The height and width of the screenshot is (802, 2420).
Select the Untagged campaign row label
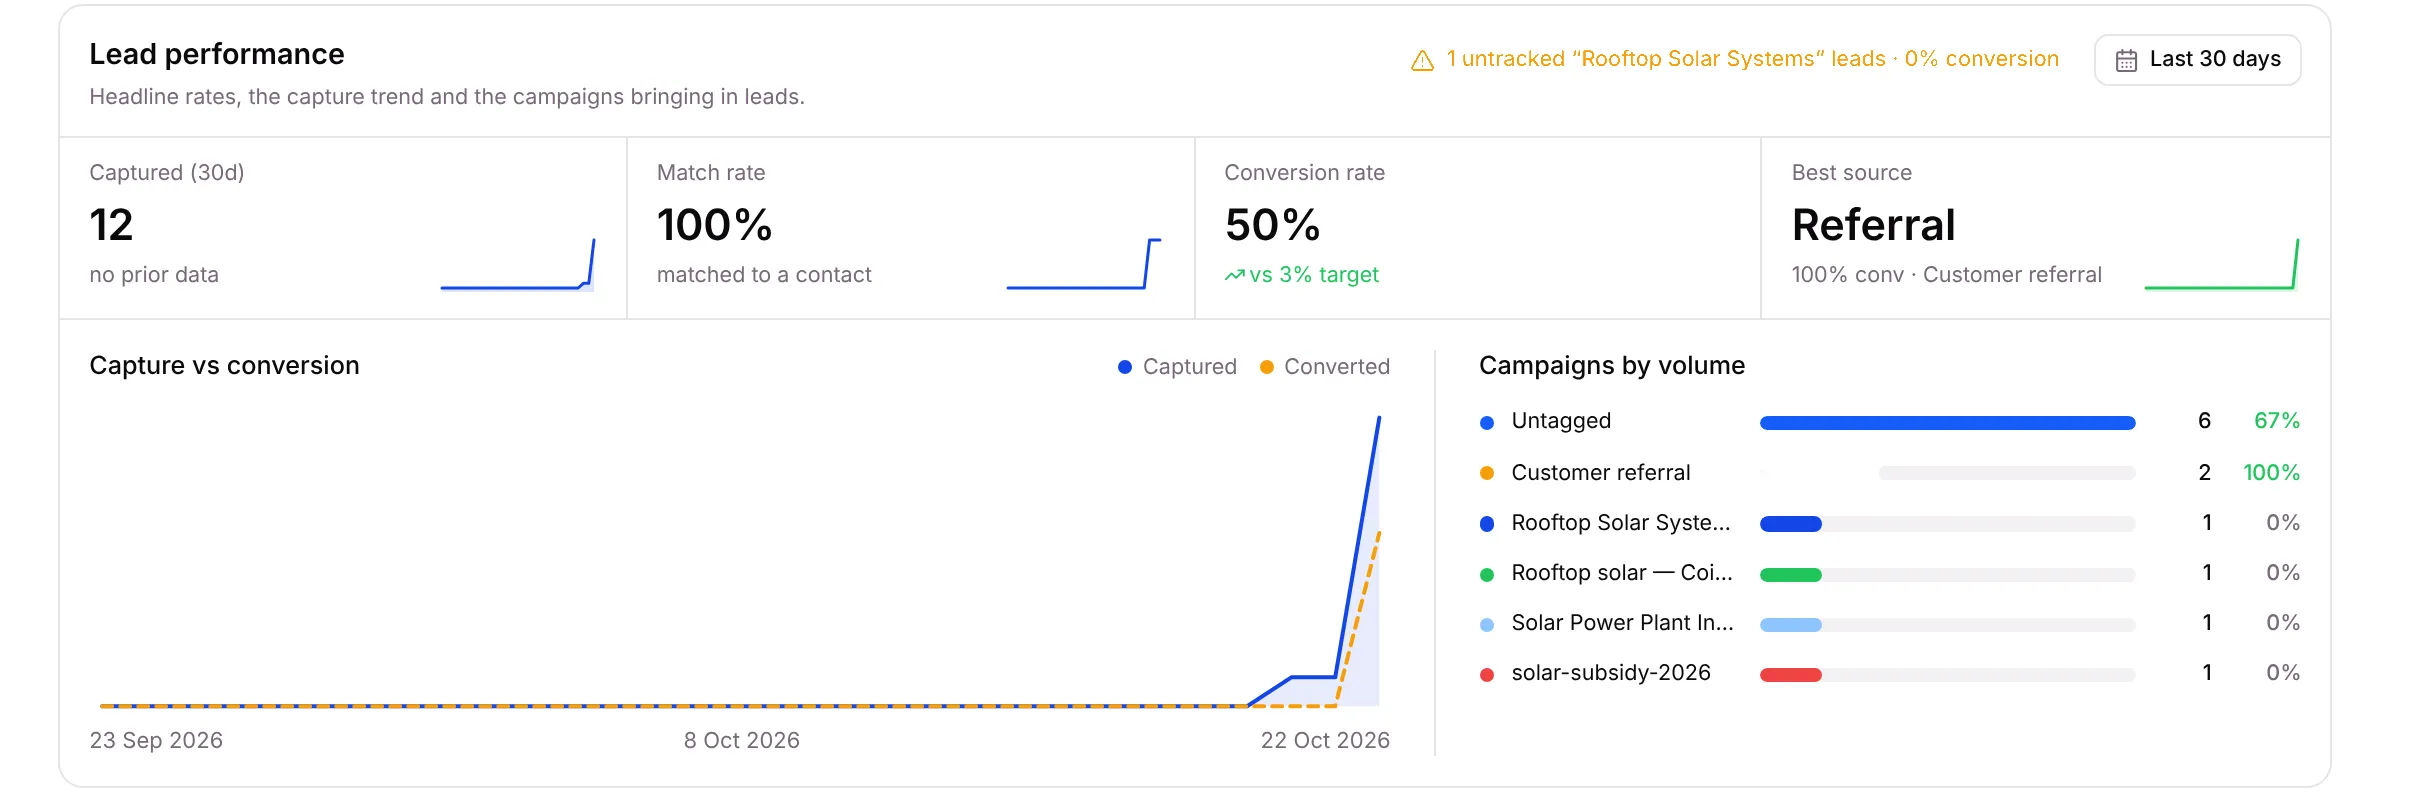pos(1561,421)
